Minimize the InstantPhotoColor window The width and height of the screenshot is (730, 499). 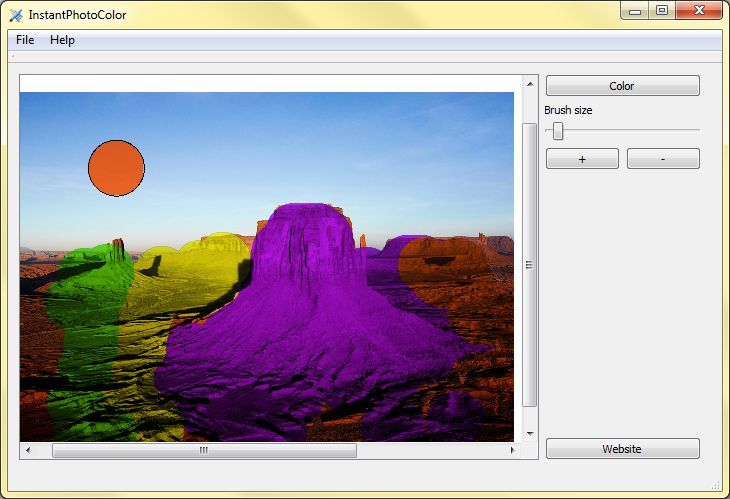point(634,11)
